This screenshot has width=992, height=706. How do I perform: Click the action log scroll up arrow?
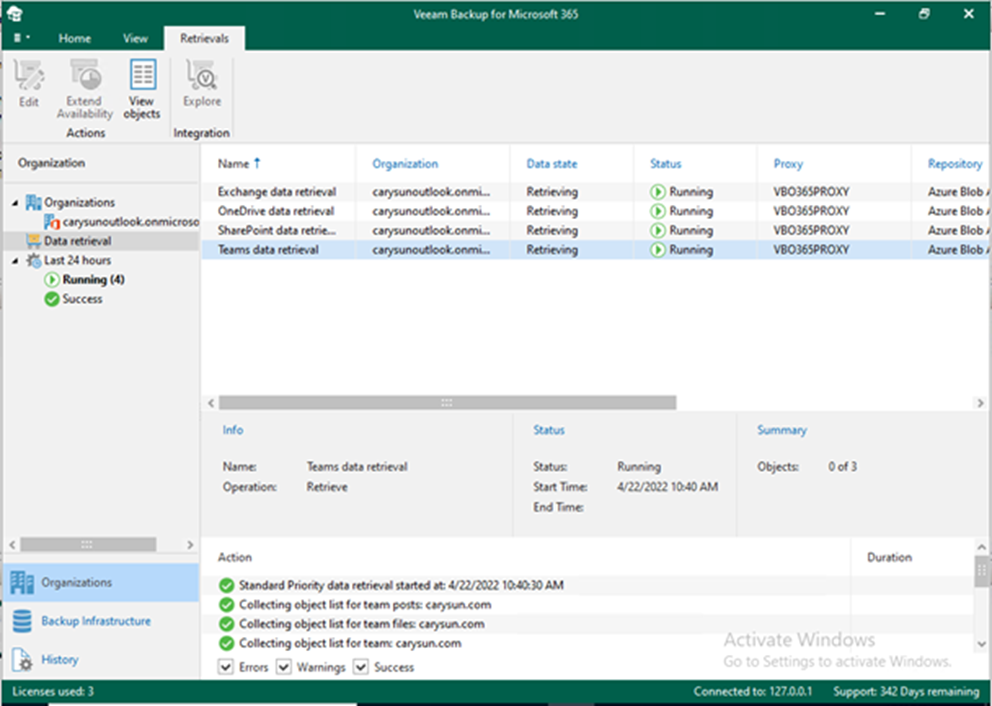[x=981, y=547]
